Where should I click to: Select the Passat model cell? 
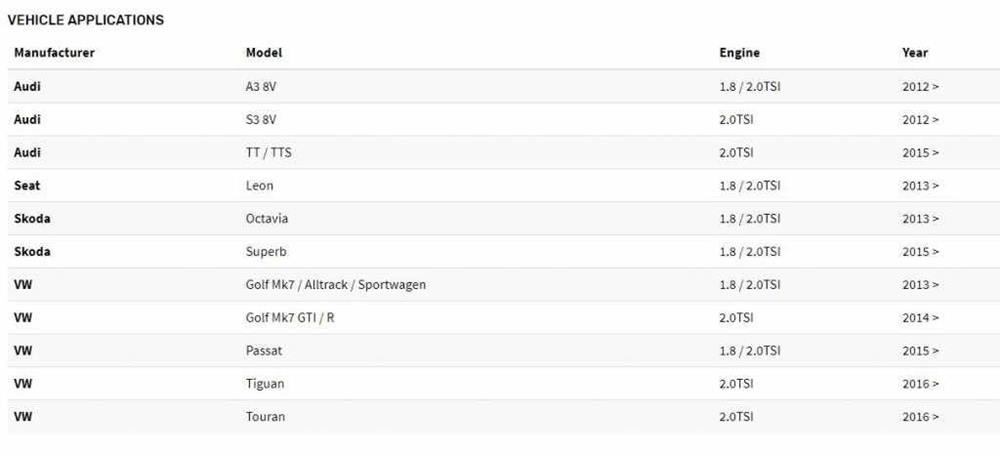[265, 351]
